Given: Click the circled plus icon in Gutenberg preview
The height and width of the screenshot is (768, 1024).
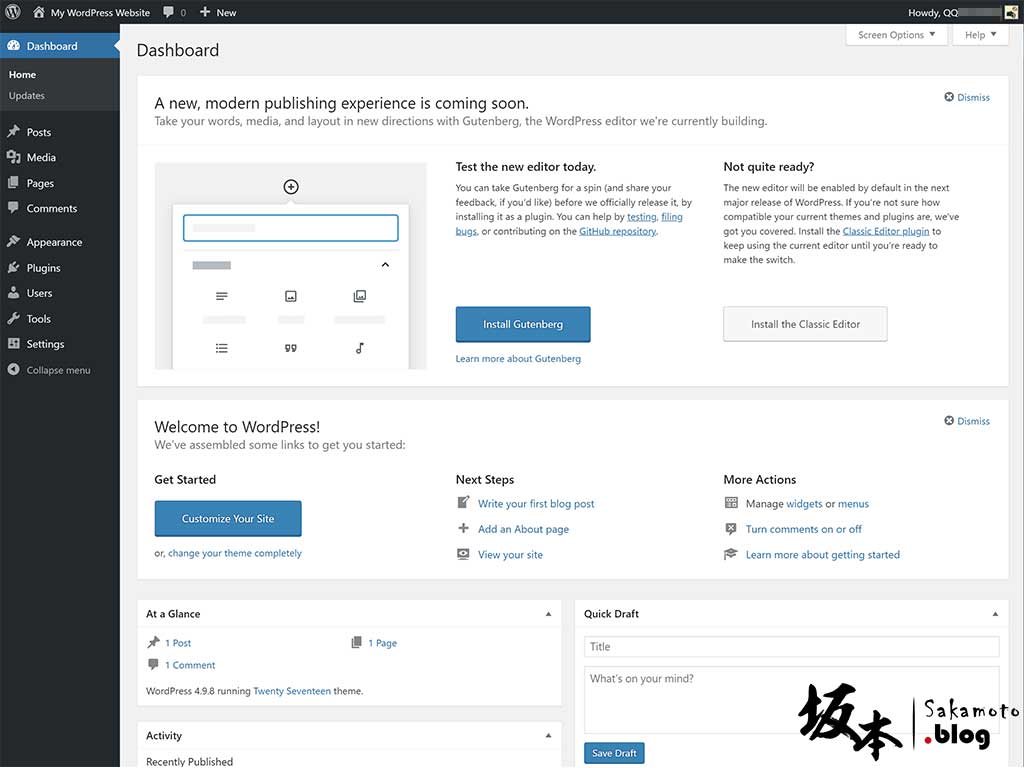Looking at the screenshot, I should 291,187.
